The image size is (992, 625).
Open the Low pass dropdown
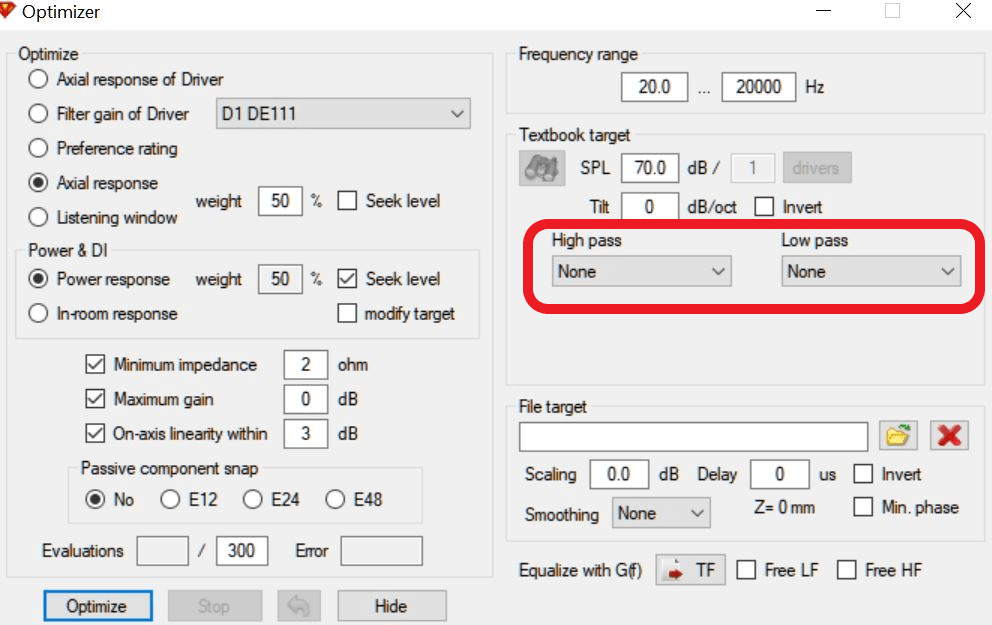[871, 271]
